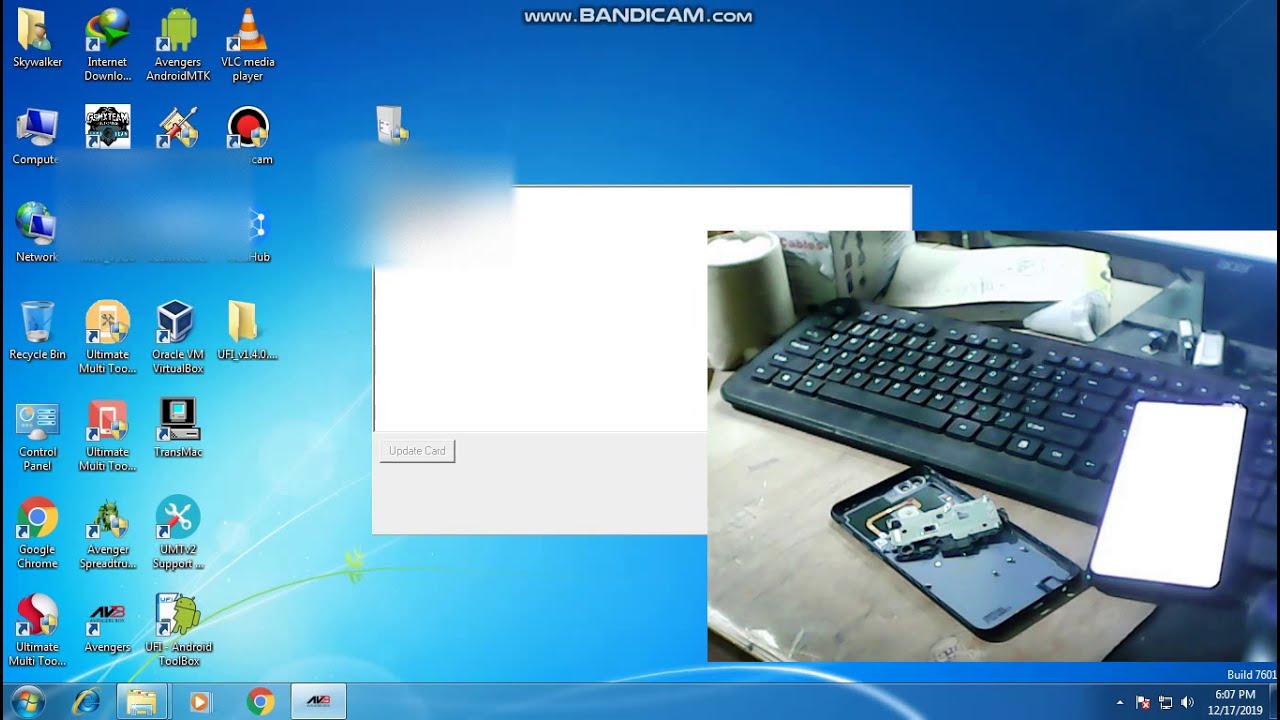
Task: Open the Recycle Bin
Action: point(37,331)
